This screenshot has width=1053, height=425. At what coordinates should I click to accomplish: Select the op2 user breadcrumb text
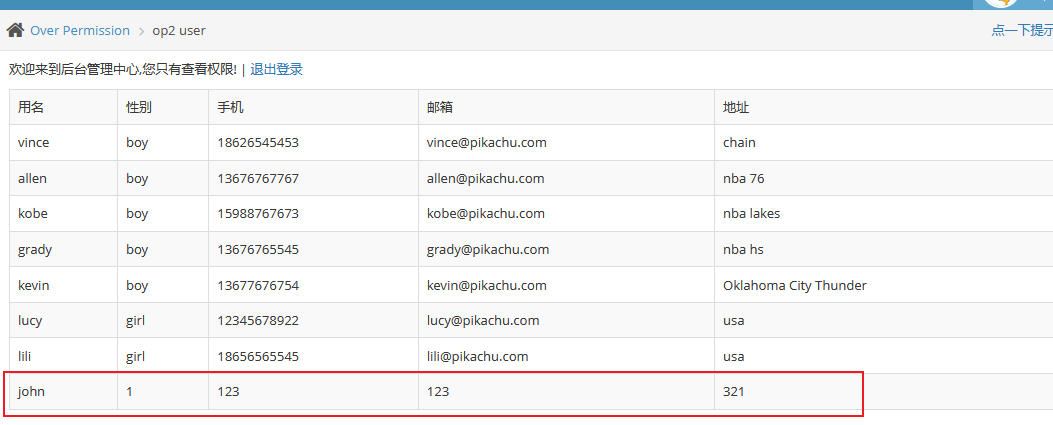click(179, 30)
